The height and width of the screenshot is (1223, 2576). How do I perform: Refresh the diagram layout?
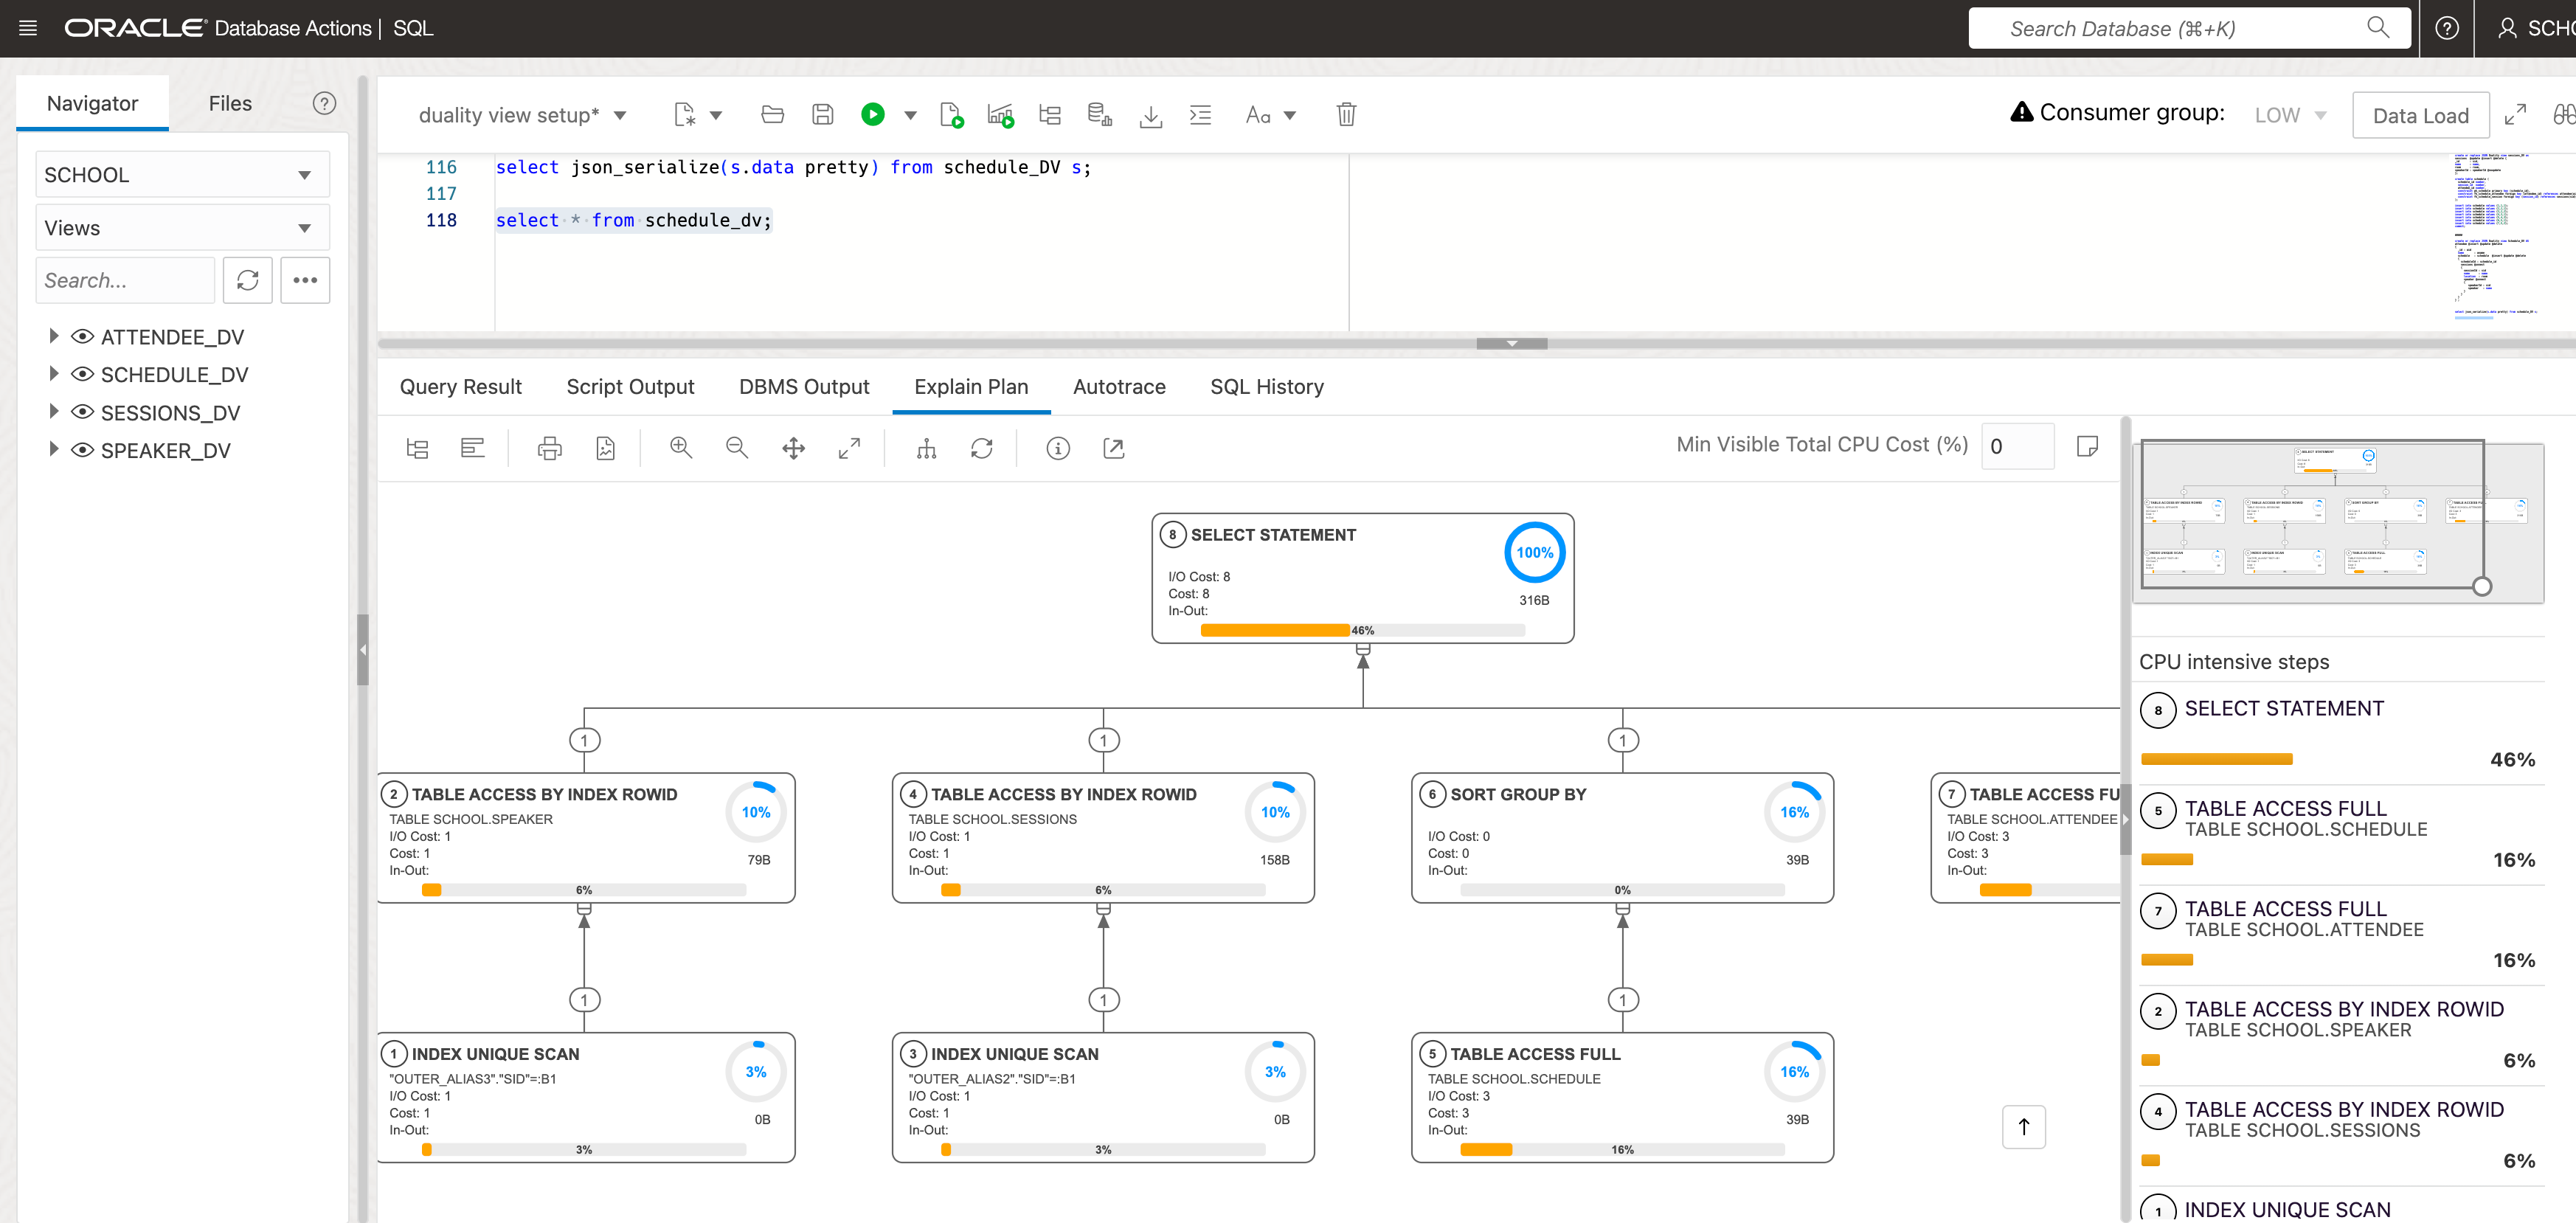pos(982,447)
